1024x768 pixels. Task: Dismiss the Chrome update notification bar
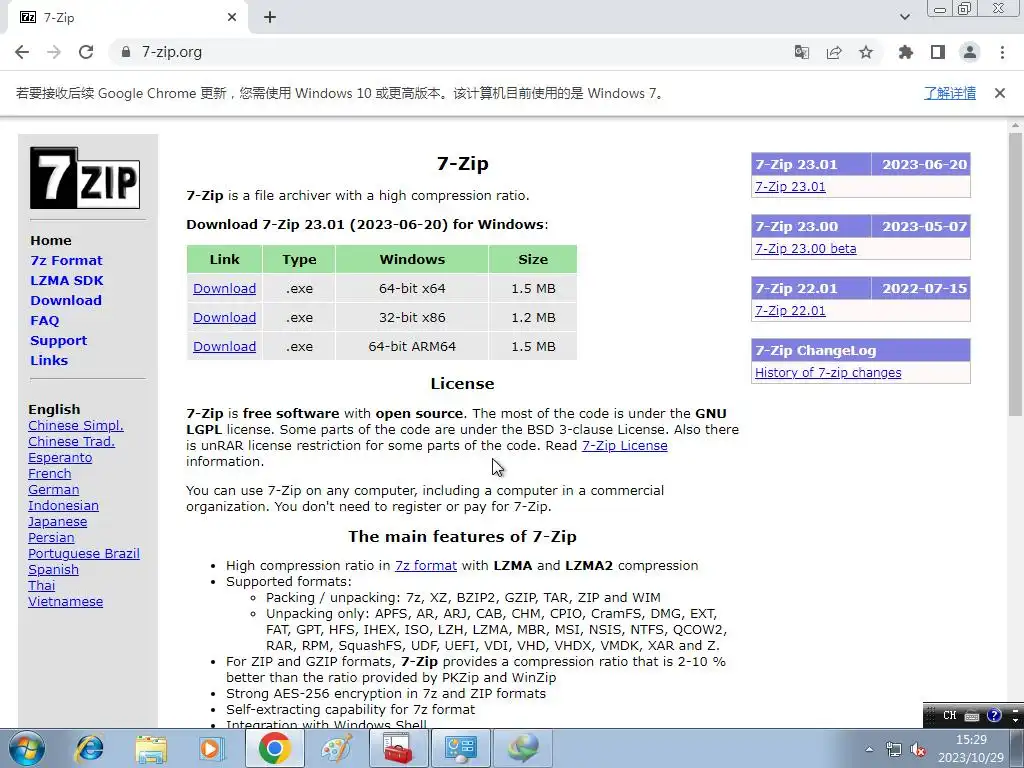tap(1000, 93)
